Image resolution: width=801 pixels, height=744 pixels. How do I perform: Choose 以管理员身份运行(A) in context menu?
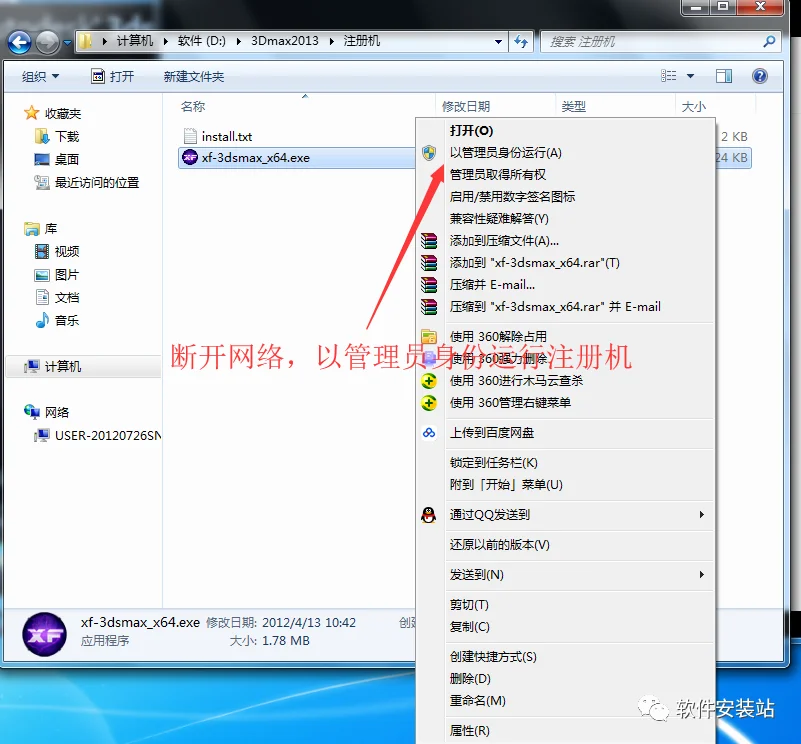[566, 153]
